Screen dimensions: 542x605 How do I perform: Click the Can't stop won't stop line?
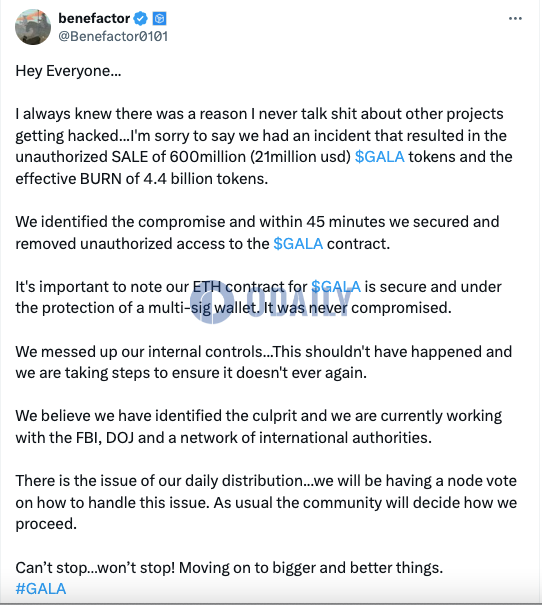pos(229,568)
